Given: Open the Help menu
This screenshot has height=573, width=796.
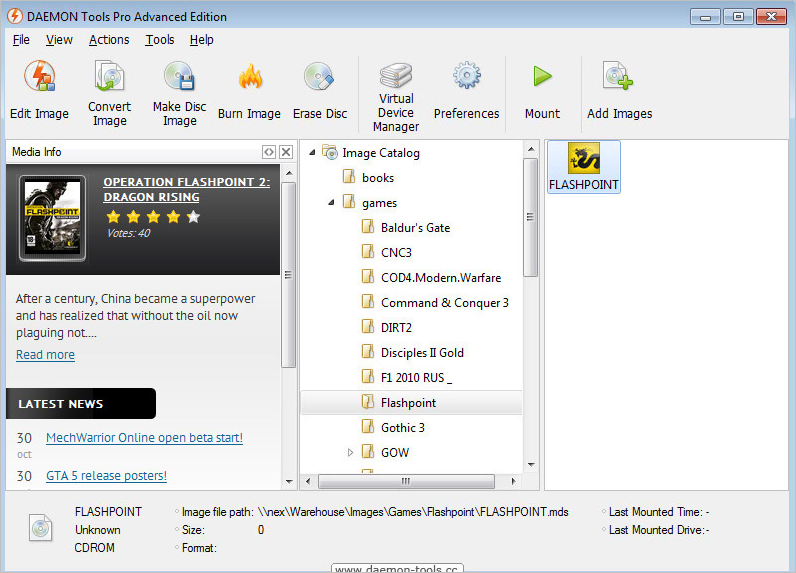Looking at the screenshot, I should [x=202, y=40].
